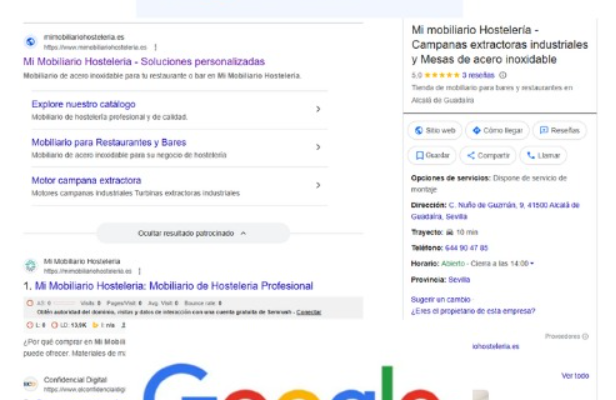Open the 3 reseñas link
The image size is (616, 400).
point(478,75)
